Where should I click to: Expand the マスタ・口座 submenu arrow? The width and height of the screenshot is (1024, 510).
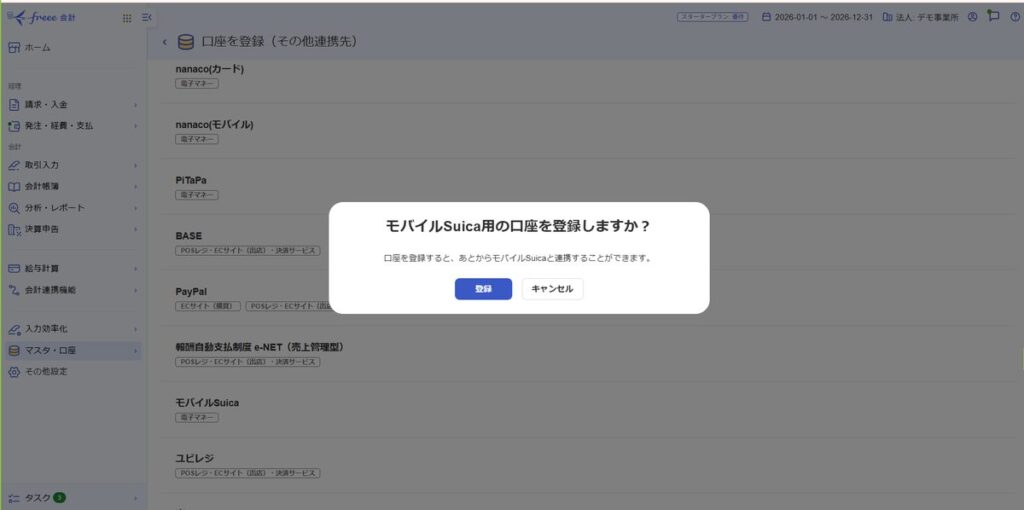pos(136,351)
